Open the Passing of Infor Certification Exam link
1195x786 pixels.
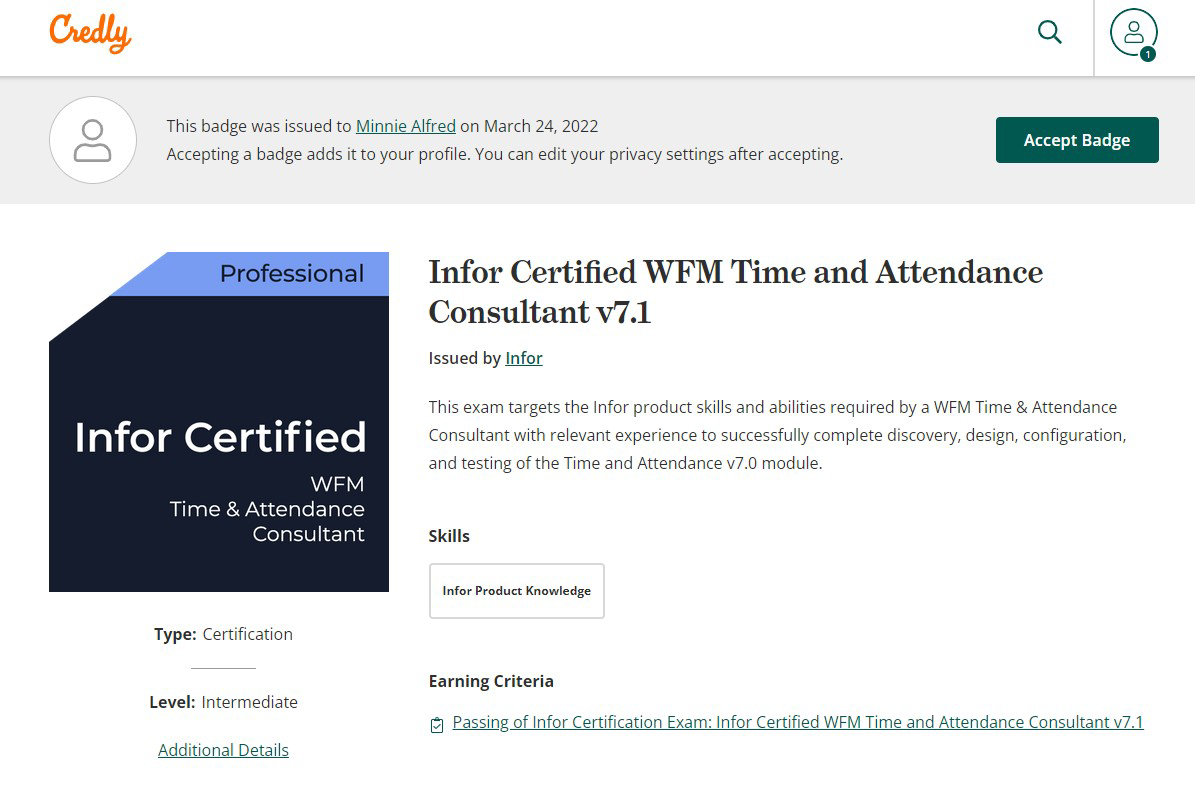[x=797, y=722]
